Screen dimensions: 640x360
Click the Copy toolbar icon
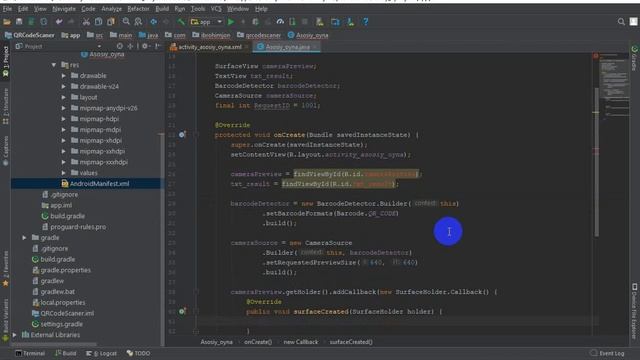98,22
